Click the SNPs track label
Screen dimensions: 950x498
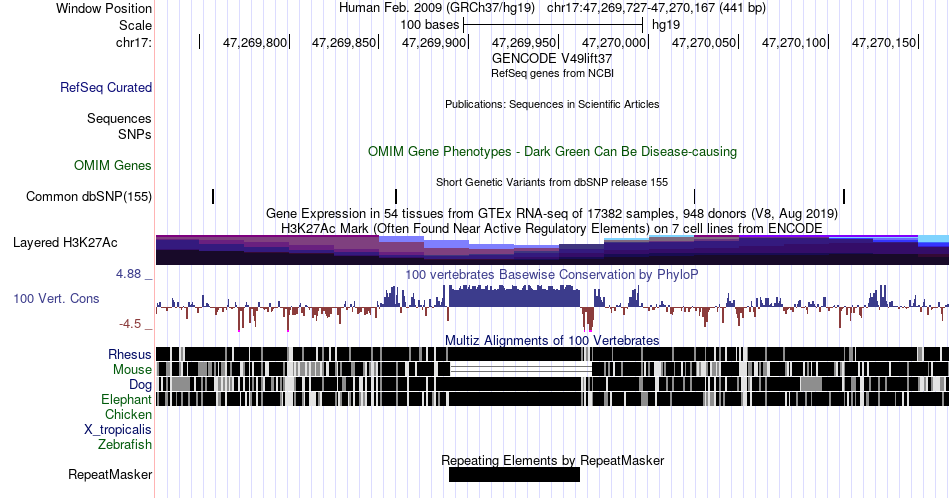(x=135, y=134)
